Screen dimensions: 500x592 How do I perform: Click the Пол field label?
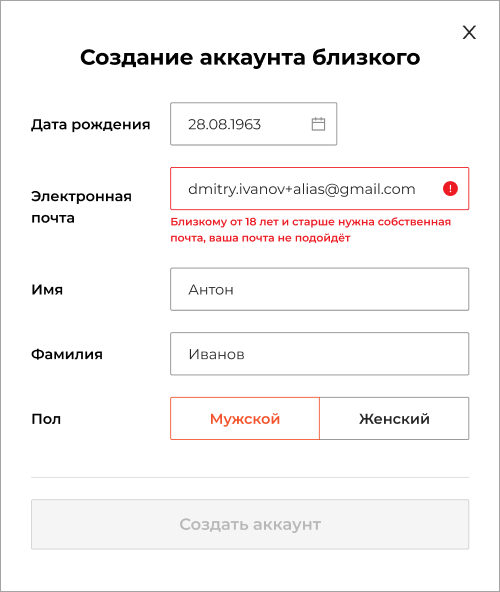(x=46, y=419)
